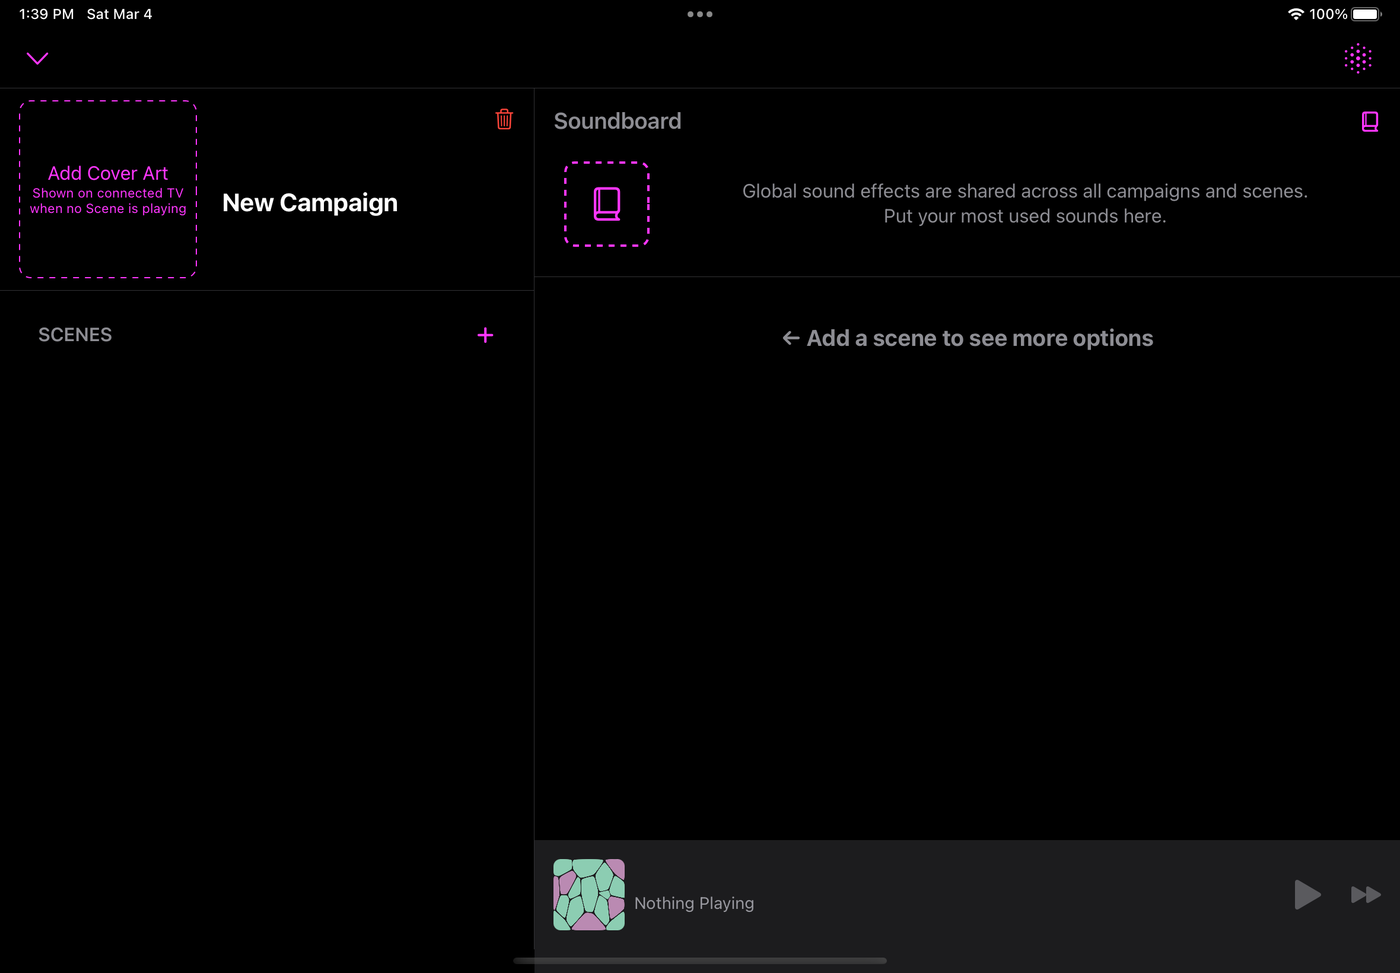Click the SCENES section header
Viewport: 1400px width, 973px height.
pyautogui.click(x=75, y=335)
